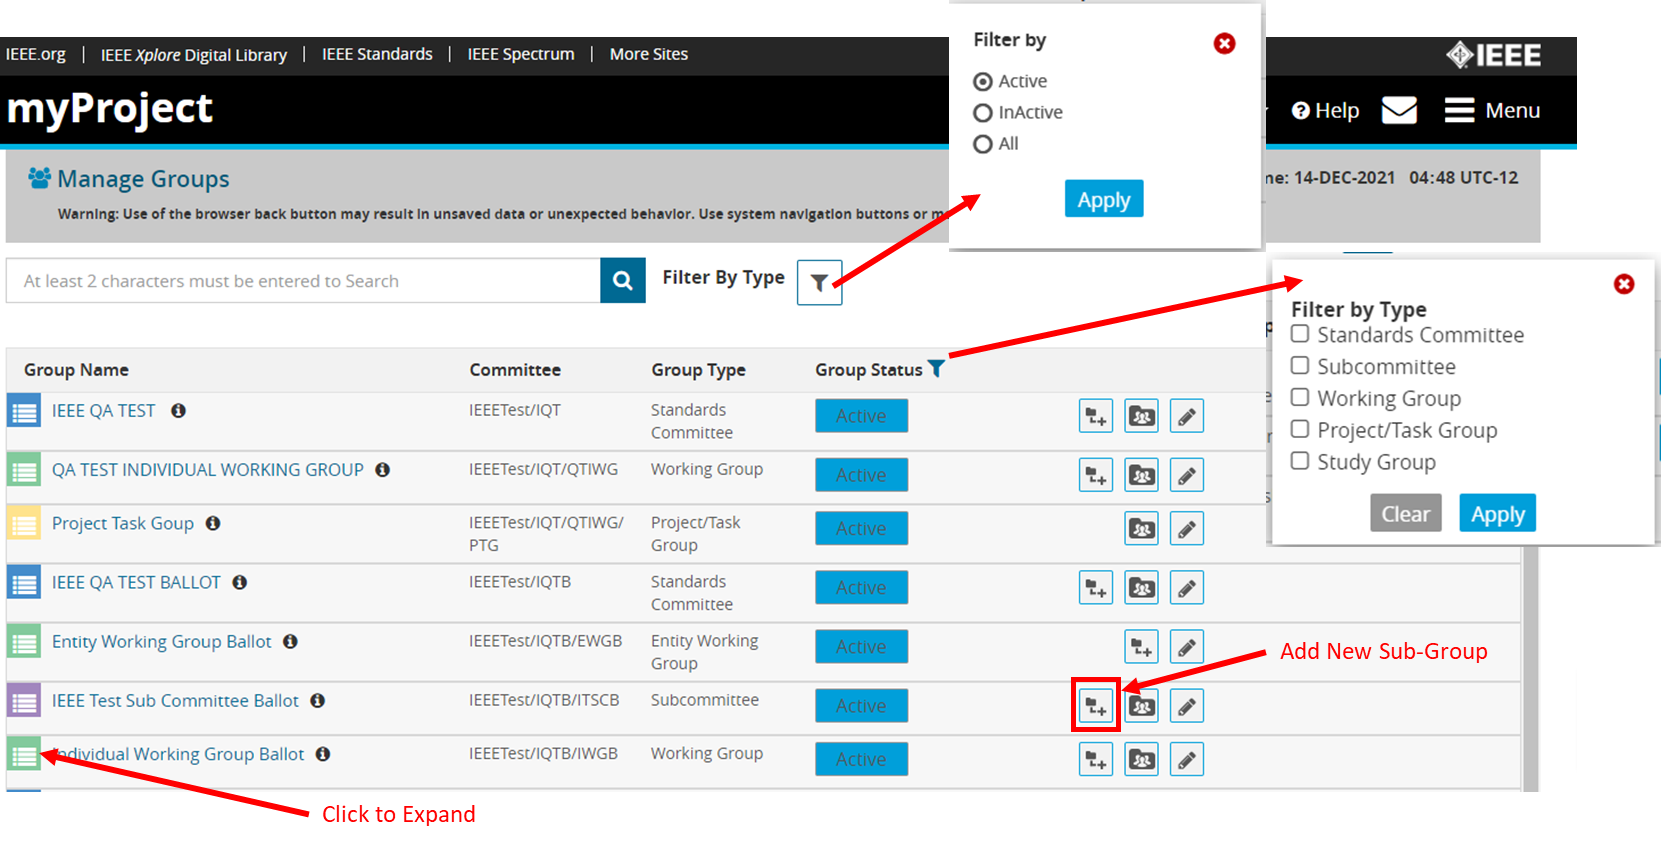The width and height of the screenshot is (1661, 845).
Task: Edit IEEE QA TEST BALLOT group
Action: pos(1186,588)
